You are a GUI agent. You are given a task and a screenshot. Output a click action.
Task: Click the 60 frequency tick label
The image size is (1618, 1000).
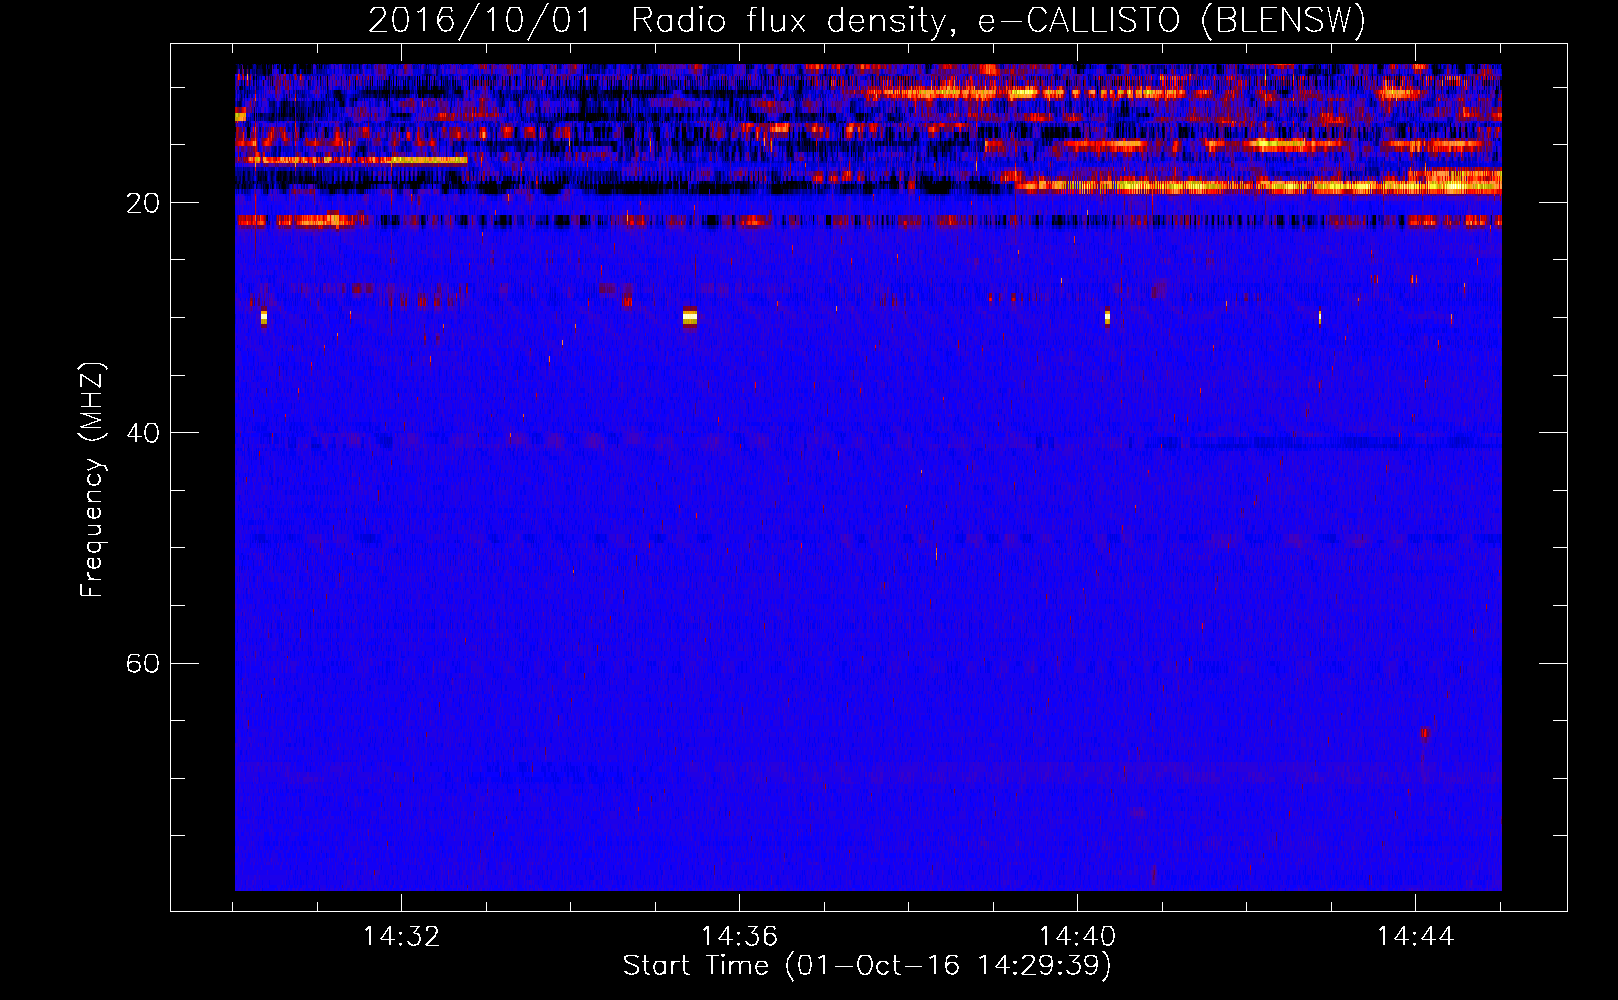[x=143, y=664]
